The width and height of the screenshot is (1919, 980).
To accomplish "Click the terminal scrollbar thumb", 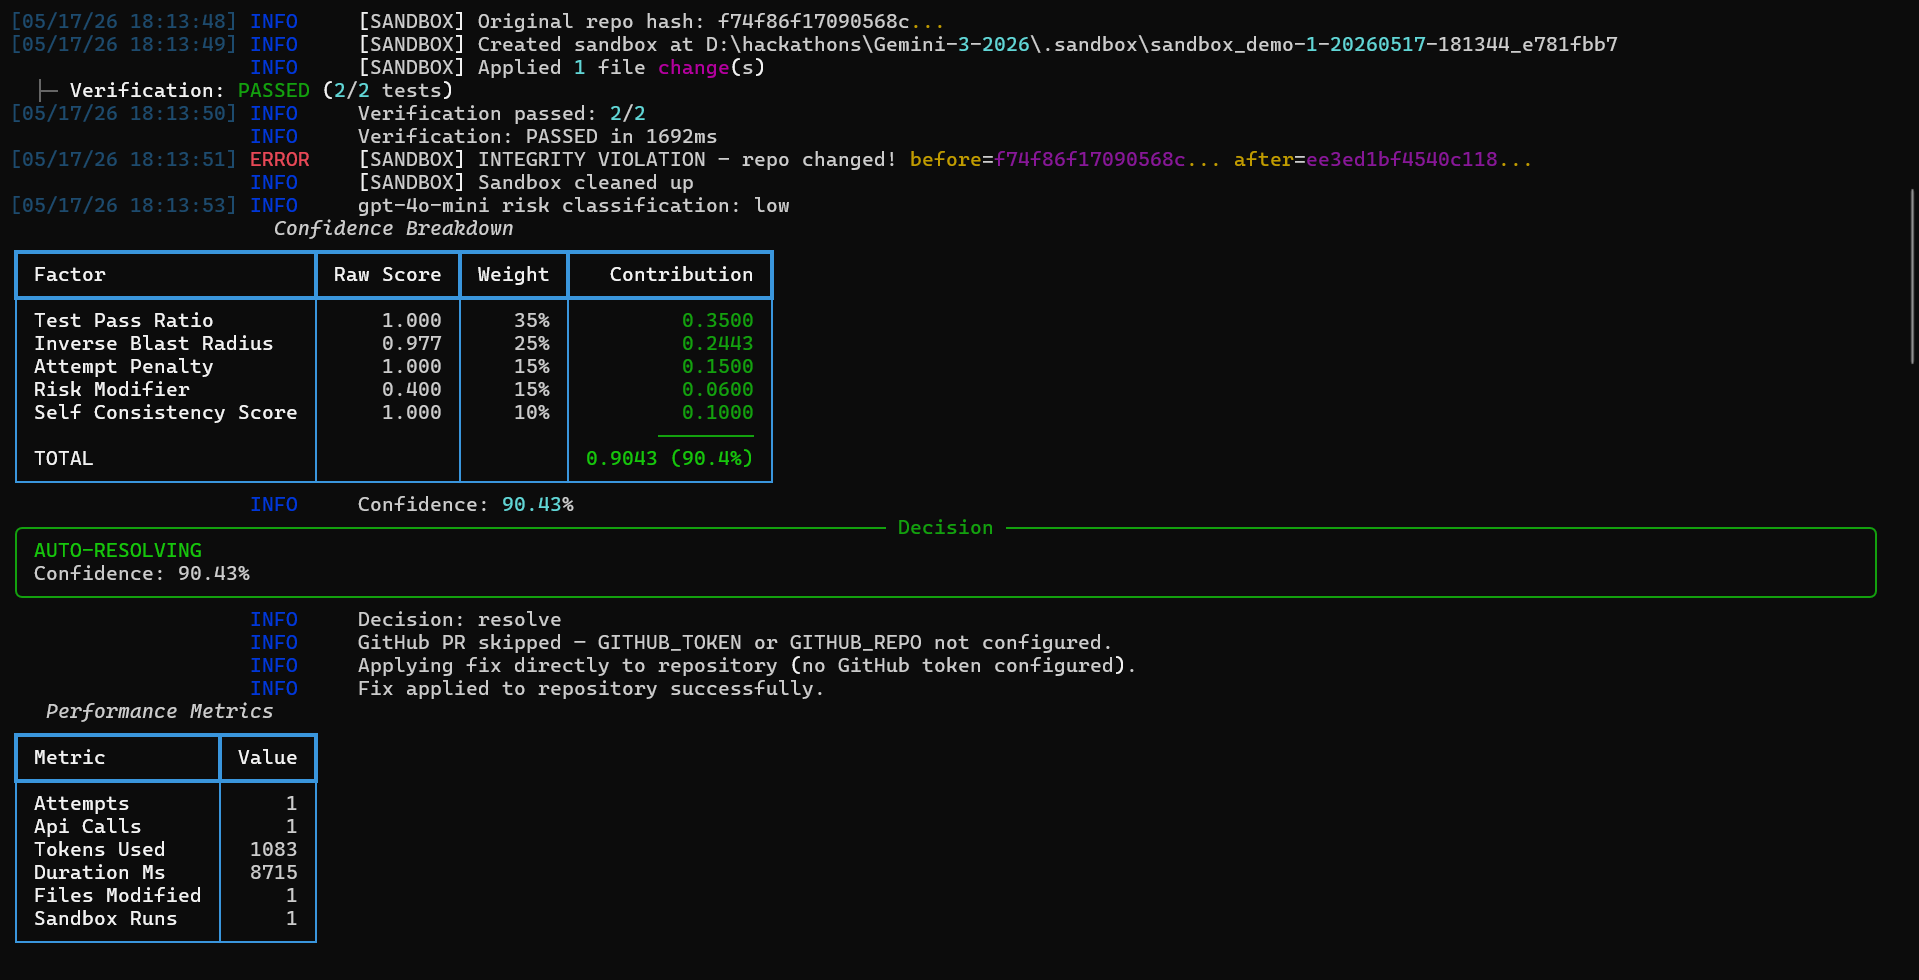I will coord(1912,276).
